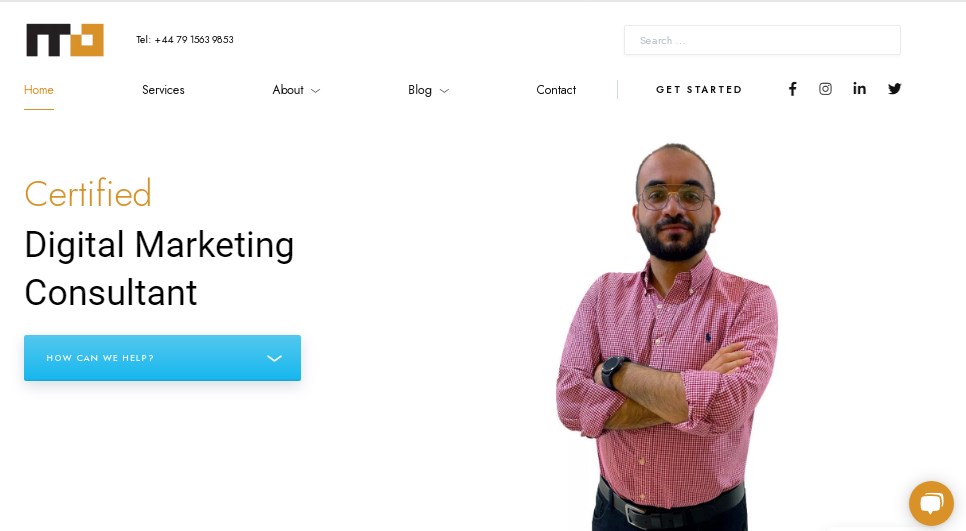Open the Contact menu item
The image size is (966, 531).
(556, 90)
